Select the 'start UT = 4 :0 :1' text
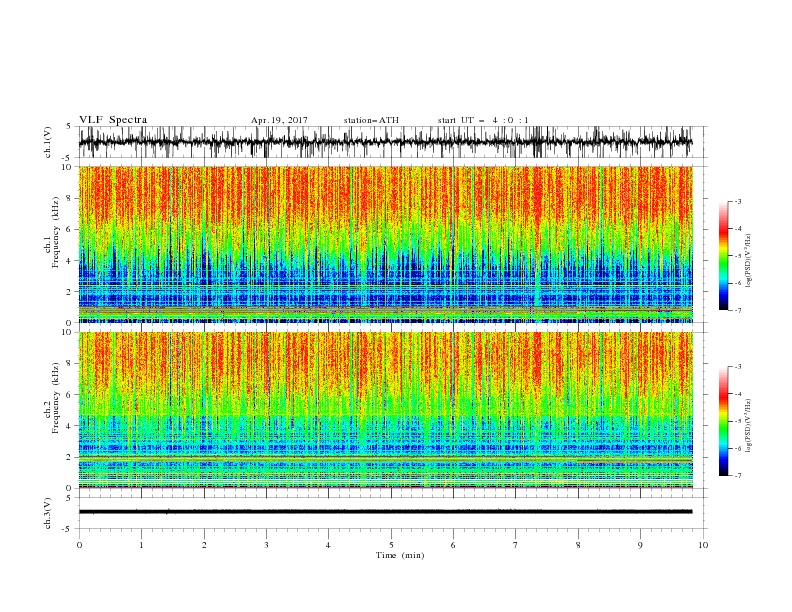This screenshot has height=612, width=792. pyautogui.click(x=483, y=120)
